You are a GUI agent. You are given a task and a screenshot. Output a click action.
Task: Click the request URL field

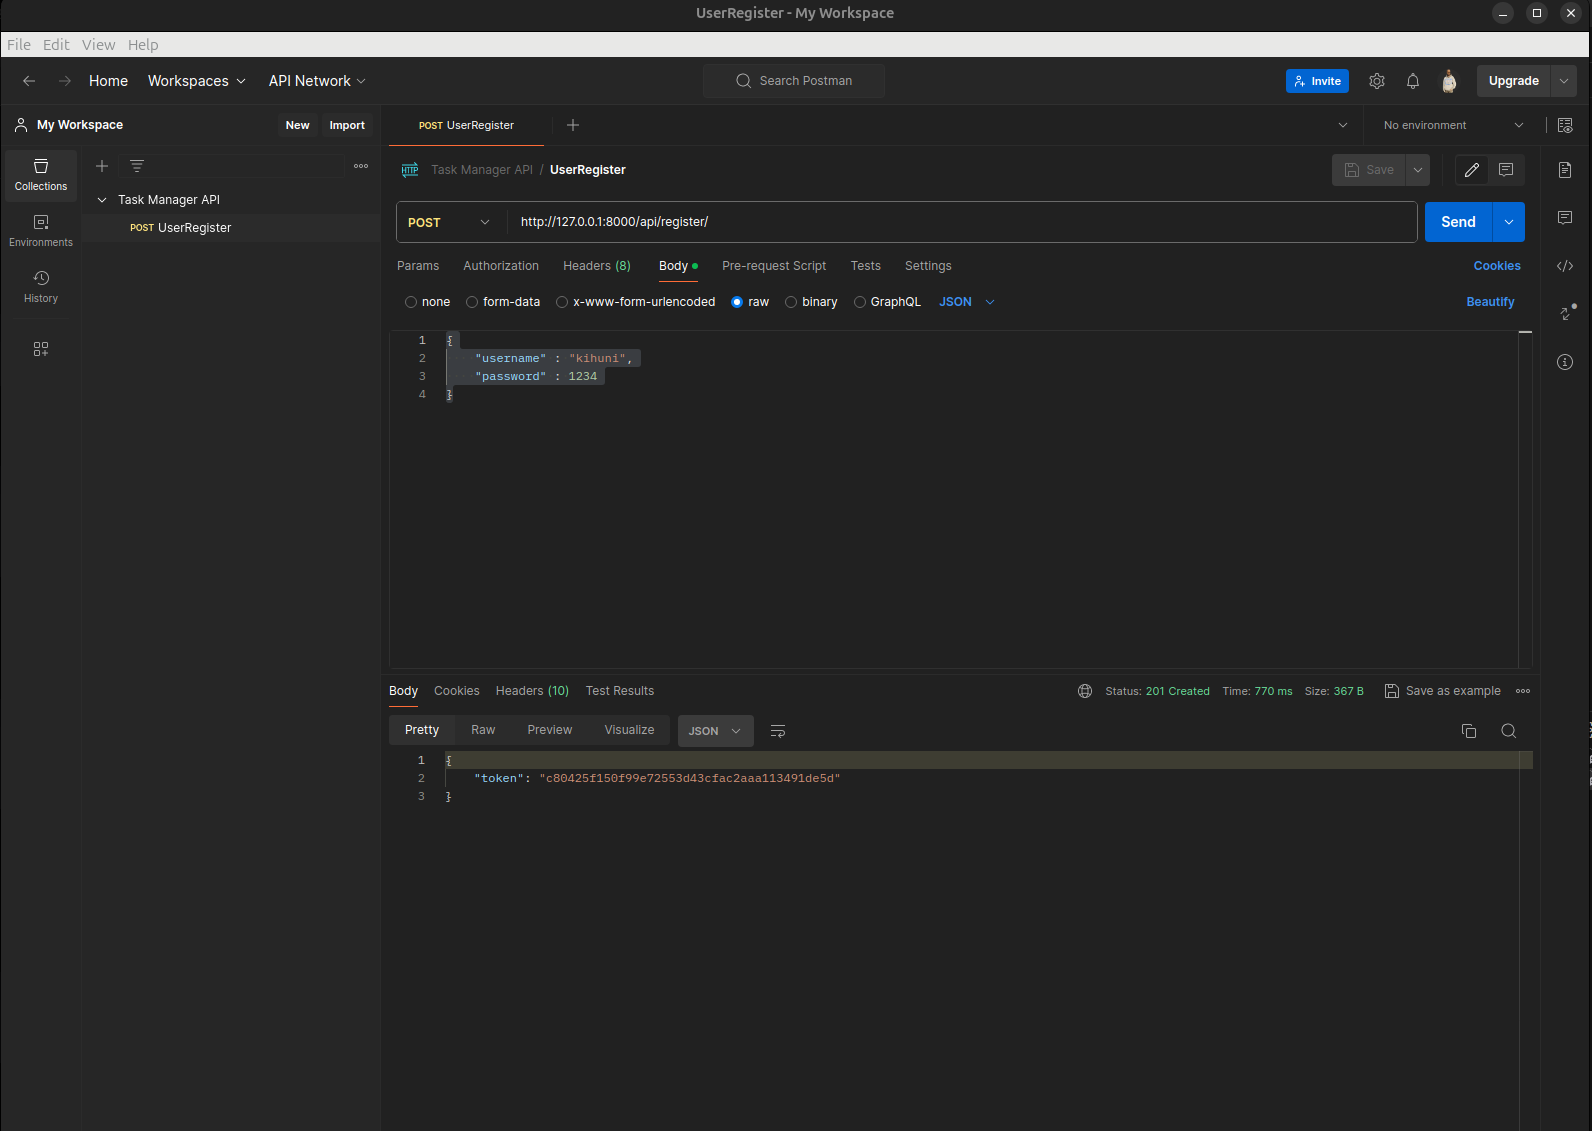pyautogui.click(x=962, y=222)
